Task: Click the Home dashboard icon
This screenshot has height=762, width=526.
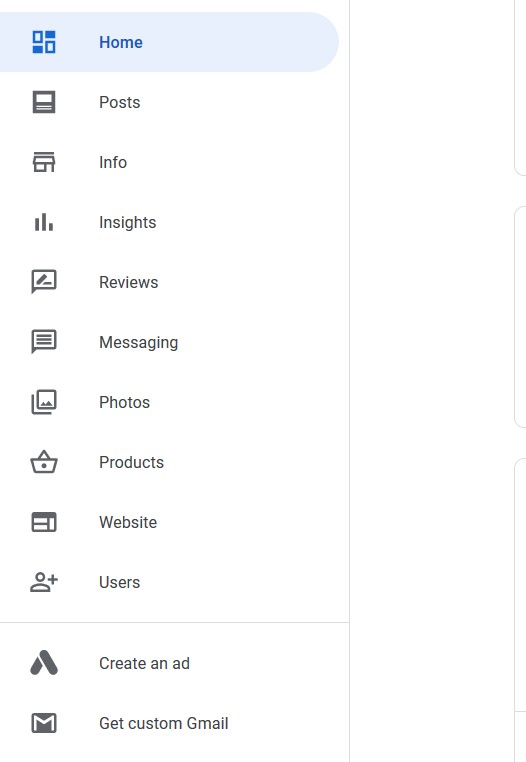Action: pos(44,42)
